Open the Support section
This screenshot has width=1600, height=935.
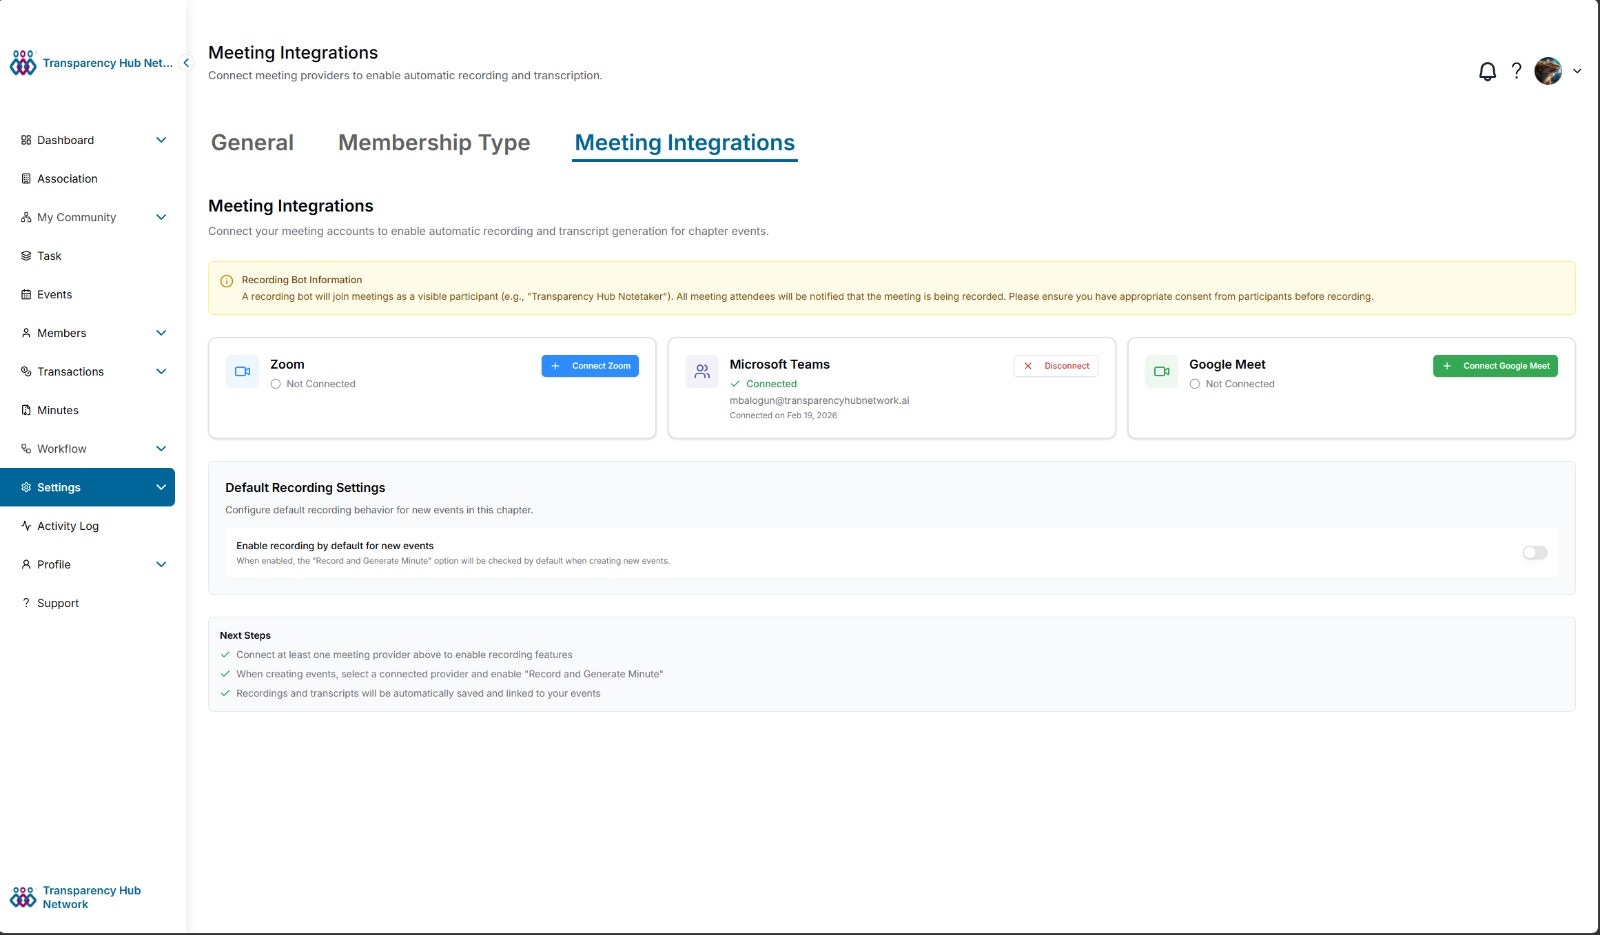click(57, 602)
